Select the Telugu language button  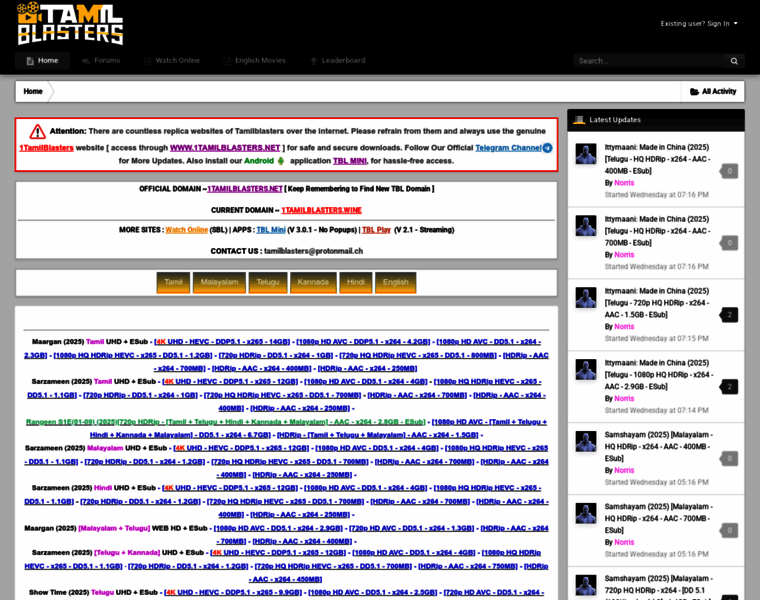click(268, 283)
